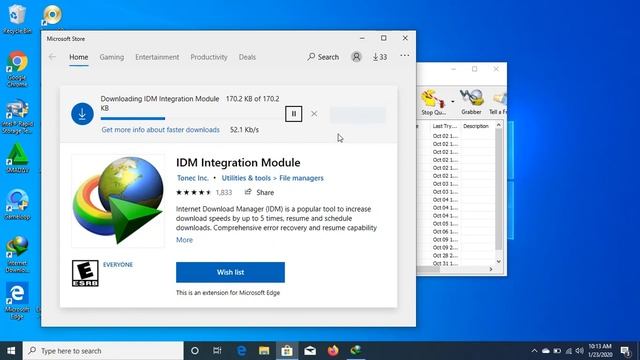Open the user account profile icon
640x360 pixels.
tap(356, 57)
